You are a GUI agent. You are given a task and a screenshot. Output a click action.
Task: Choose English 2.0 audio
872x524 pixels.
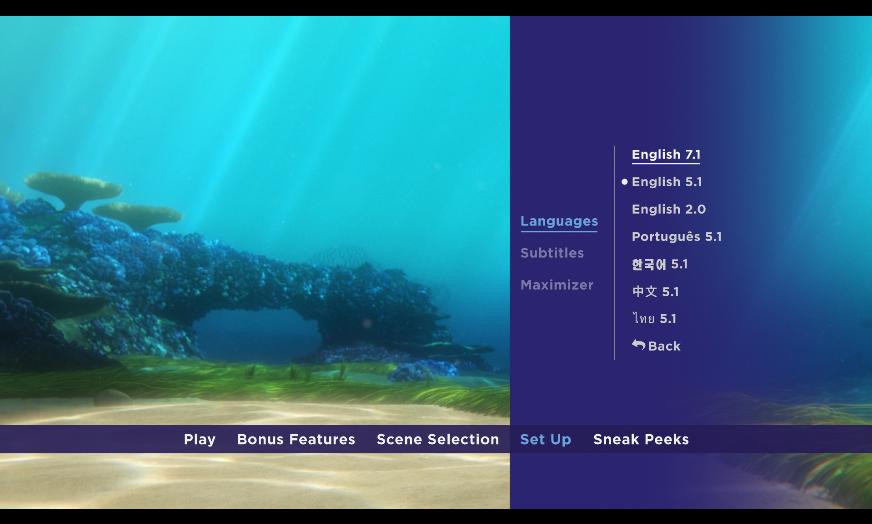pos(668,209)
